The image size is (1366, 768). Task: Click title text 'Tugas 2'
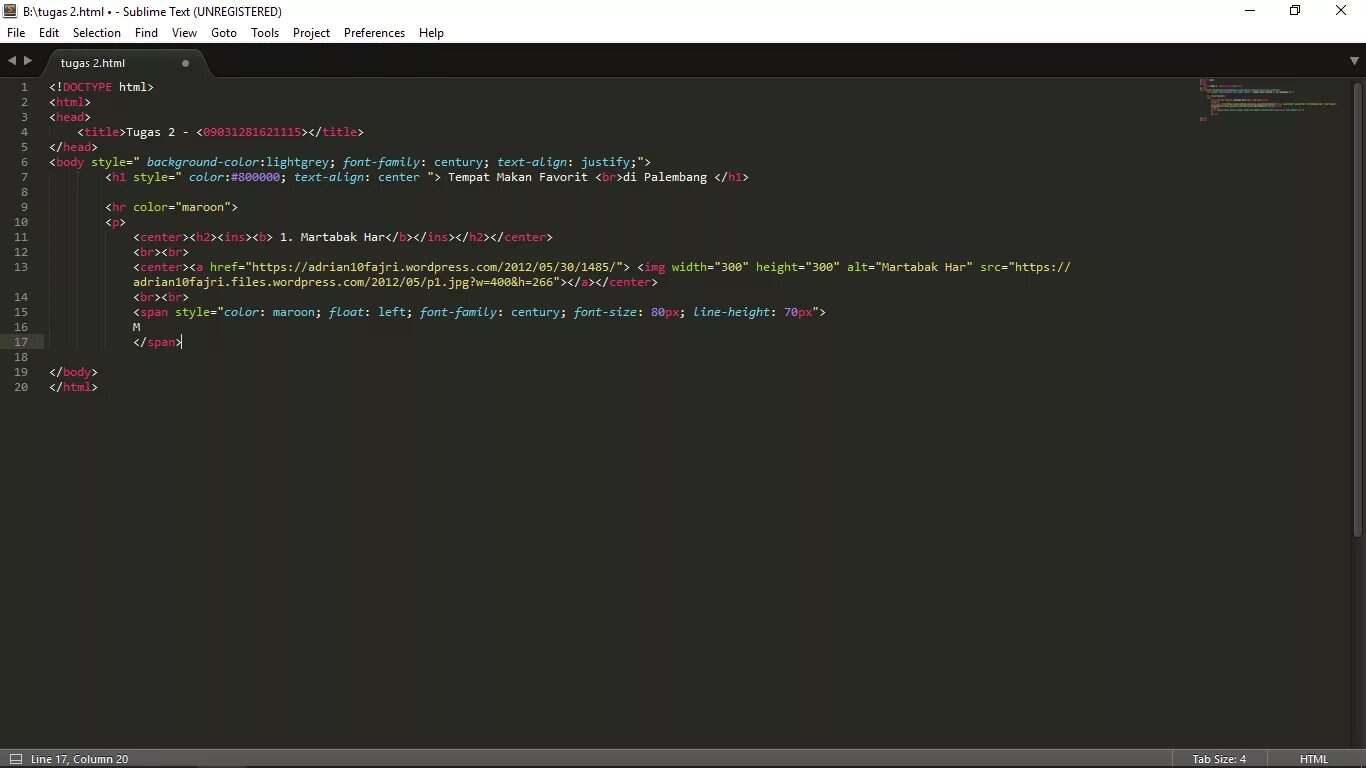[150, 132]
